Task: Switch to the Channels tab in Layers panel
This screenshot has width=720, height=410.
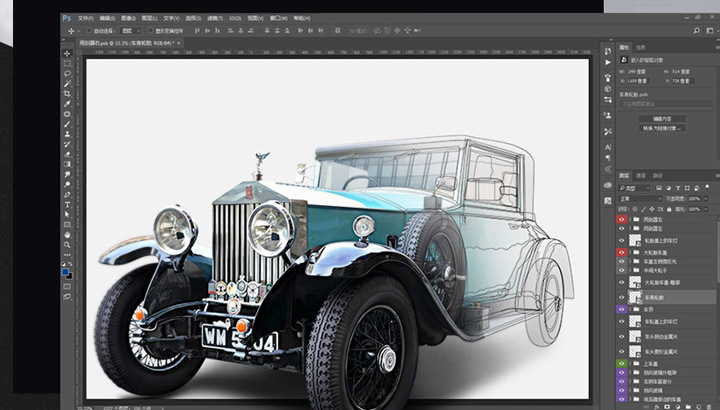Action: [642, 176]
